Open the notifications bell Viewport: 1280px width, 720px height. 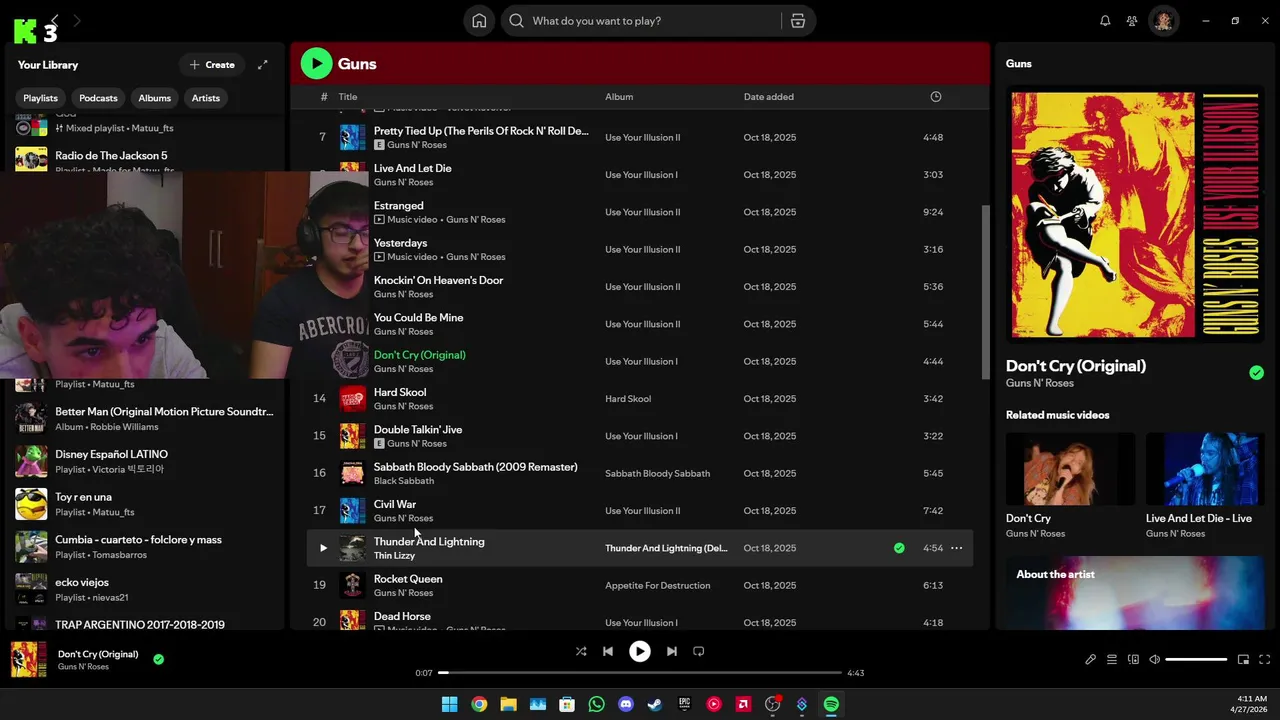[x=1105, y=21]
